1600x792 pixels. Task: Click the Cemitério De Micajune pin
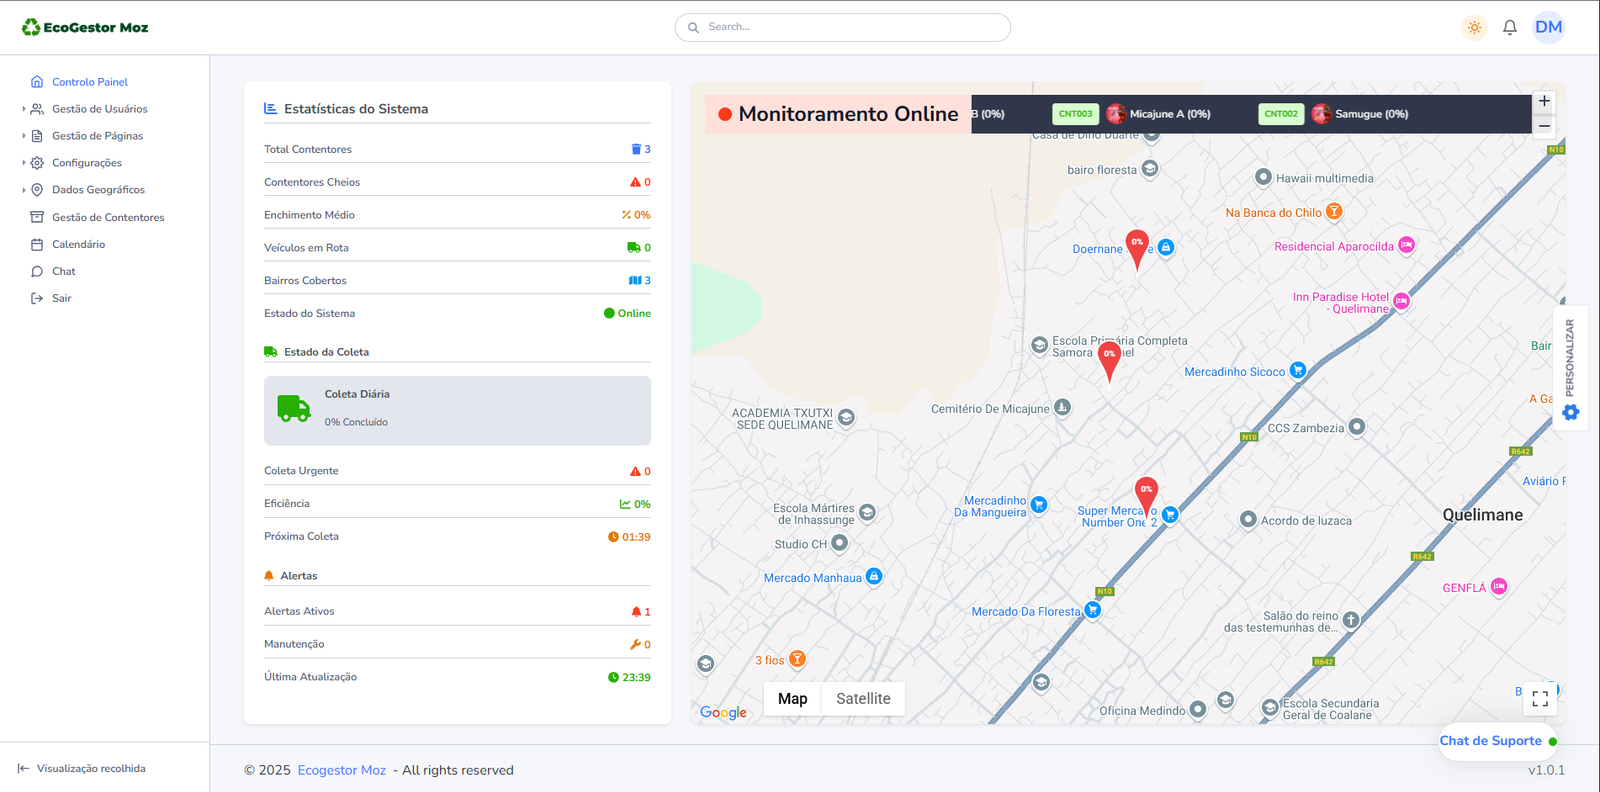click(1063, 407)
